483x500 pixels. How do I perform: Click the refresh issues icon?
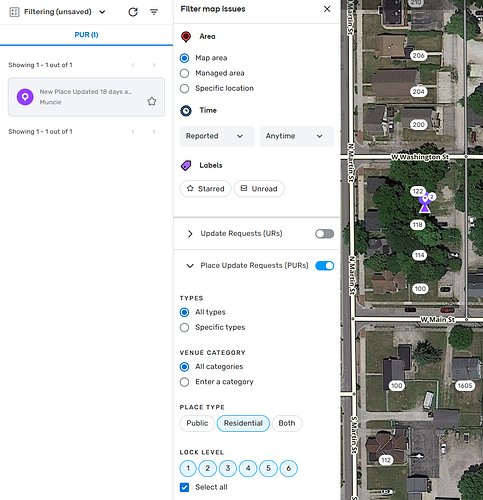click(133, 12)
